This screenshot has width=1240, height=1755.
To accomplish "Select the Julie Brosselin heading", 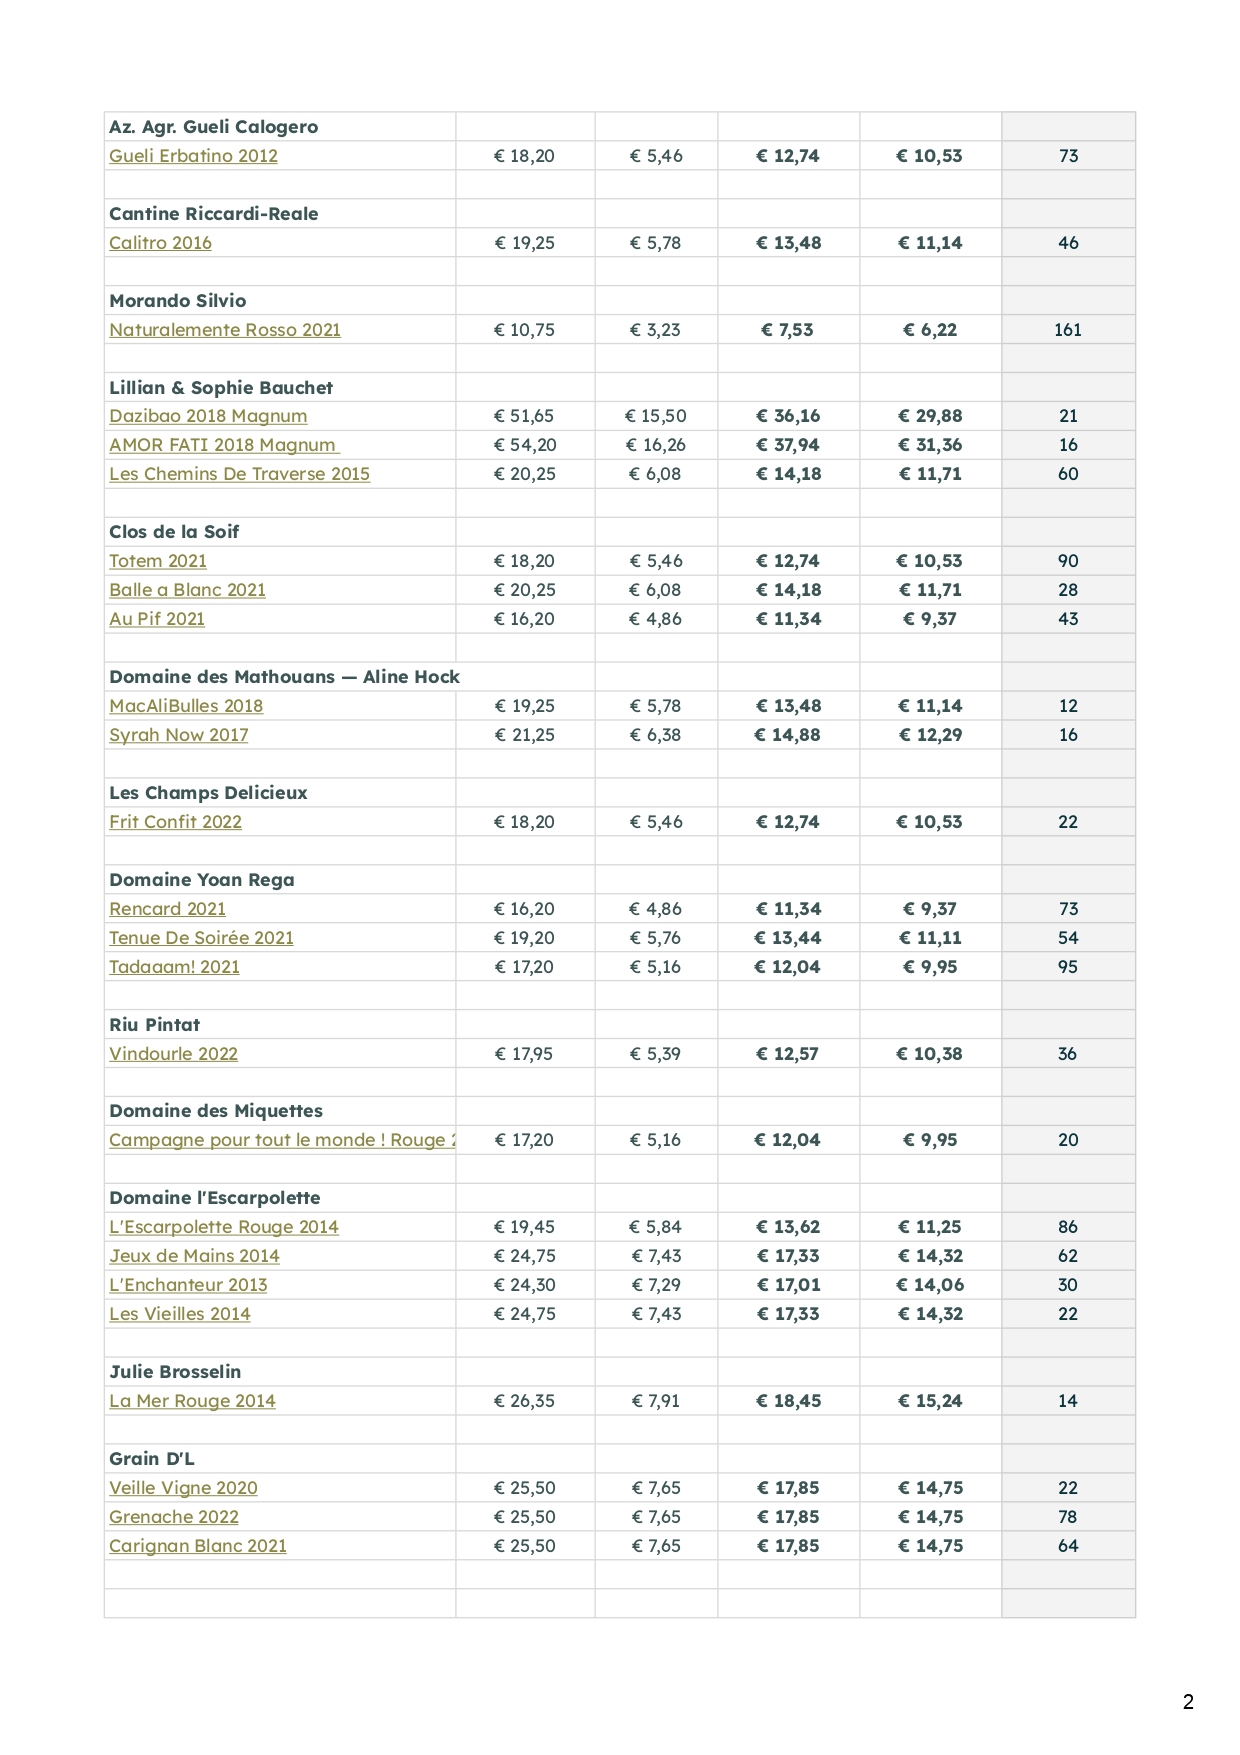I will tap(175, 1372).
